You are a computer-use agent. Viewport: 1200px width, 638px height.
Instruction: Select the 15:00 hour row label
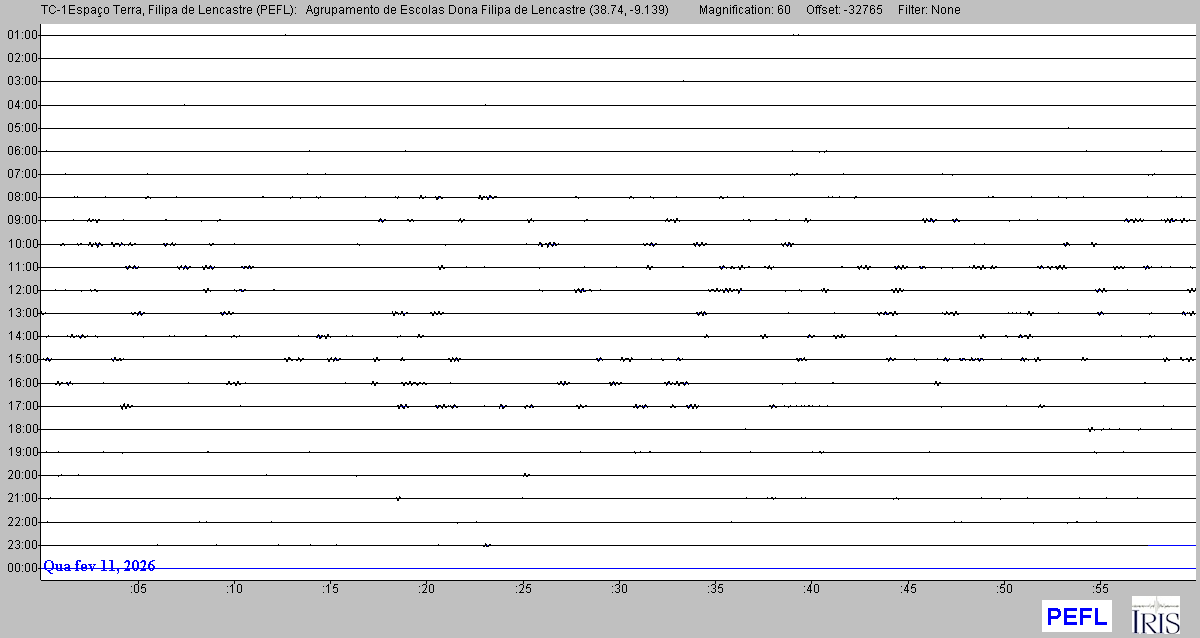pyautogui.click(x=21, y=359)
